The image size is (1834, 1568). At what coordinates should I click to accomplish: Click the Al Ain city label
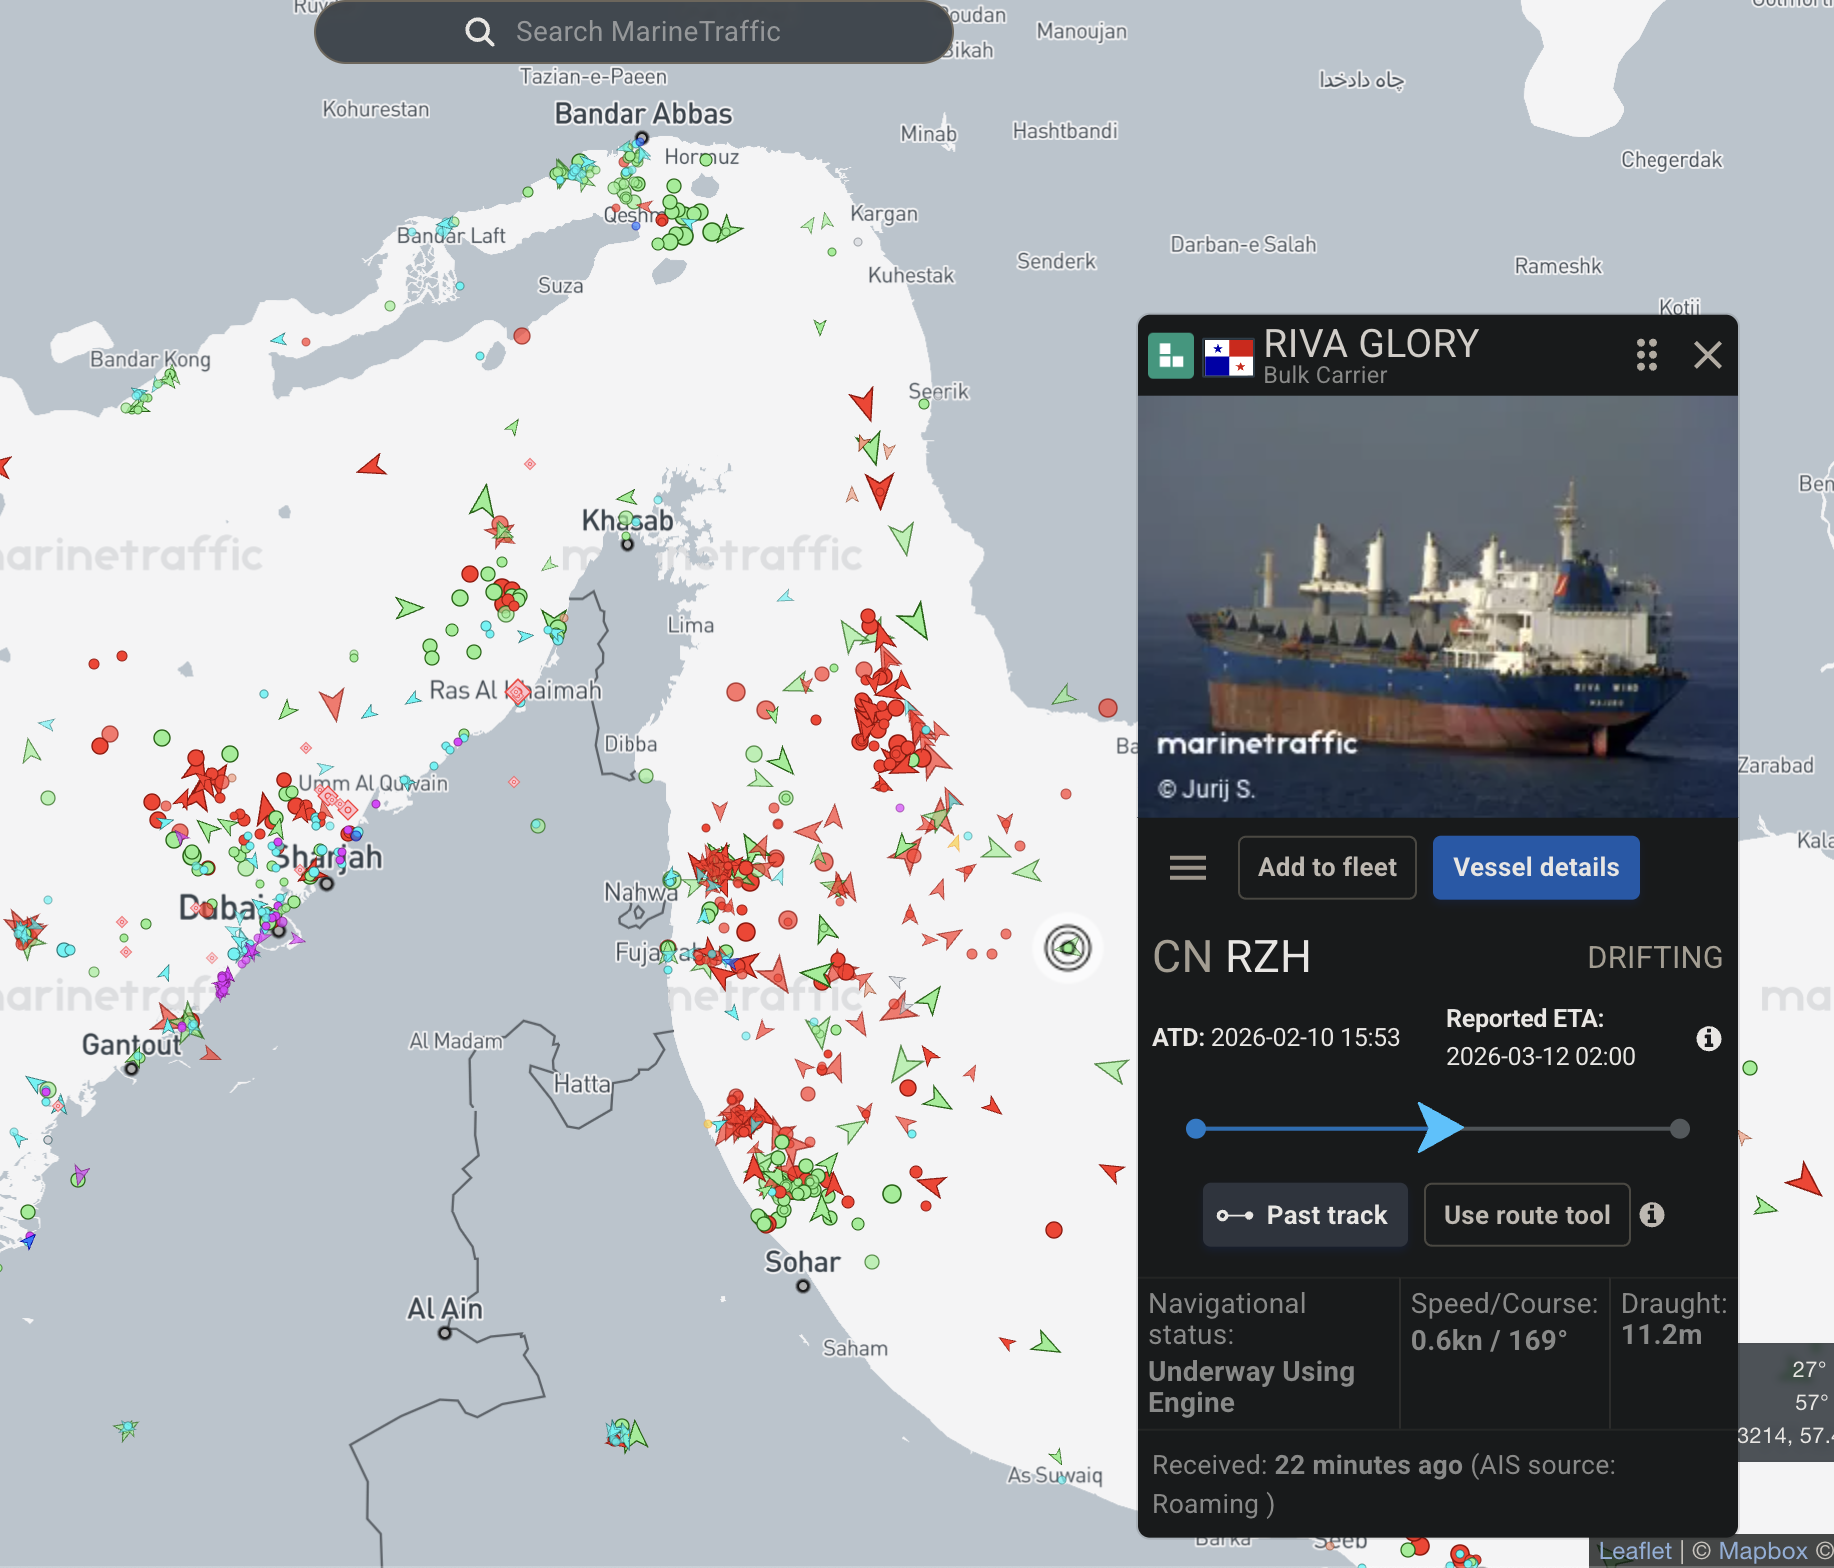pyautogui.click(x=445, y=1308)
